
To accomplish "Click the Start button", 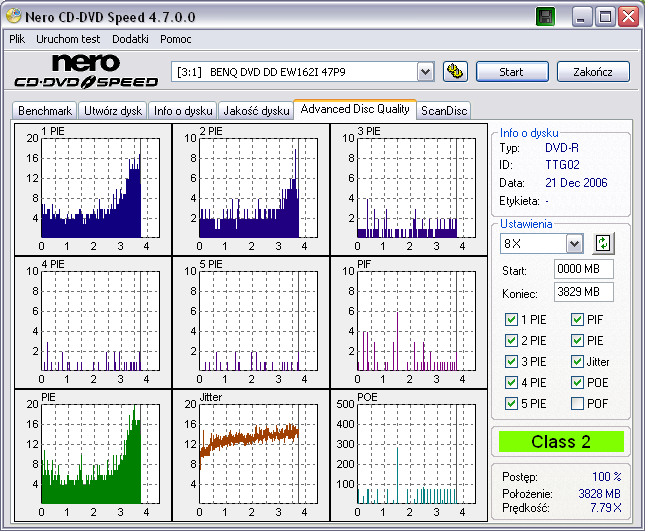I will [x=512, y=72].
